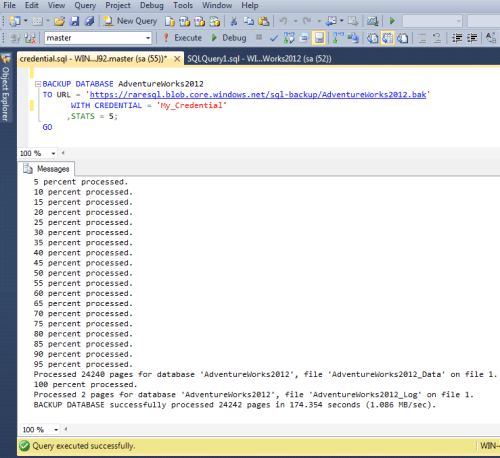Switch to the SQLQuery1.sql tab
This screenshot has height=458, width=500.
[x=259, y=59]
